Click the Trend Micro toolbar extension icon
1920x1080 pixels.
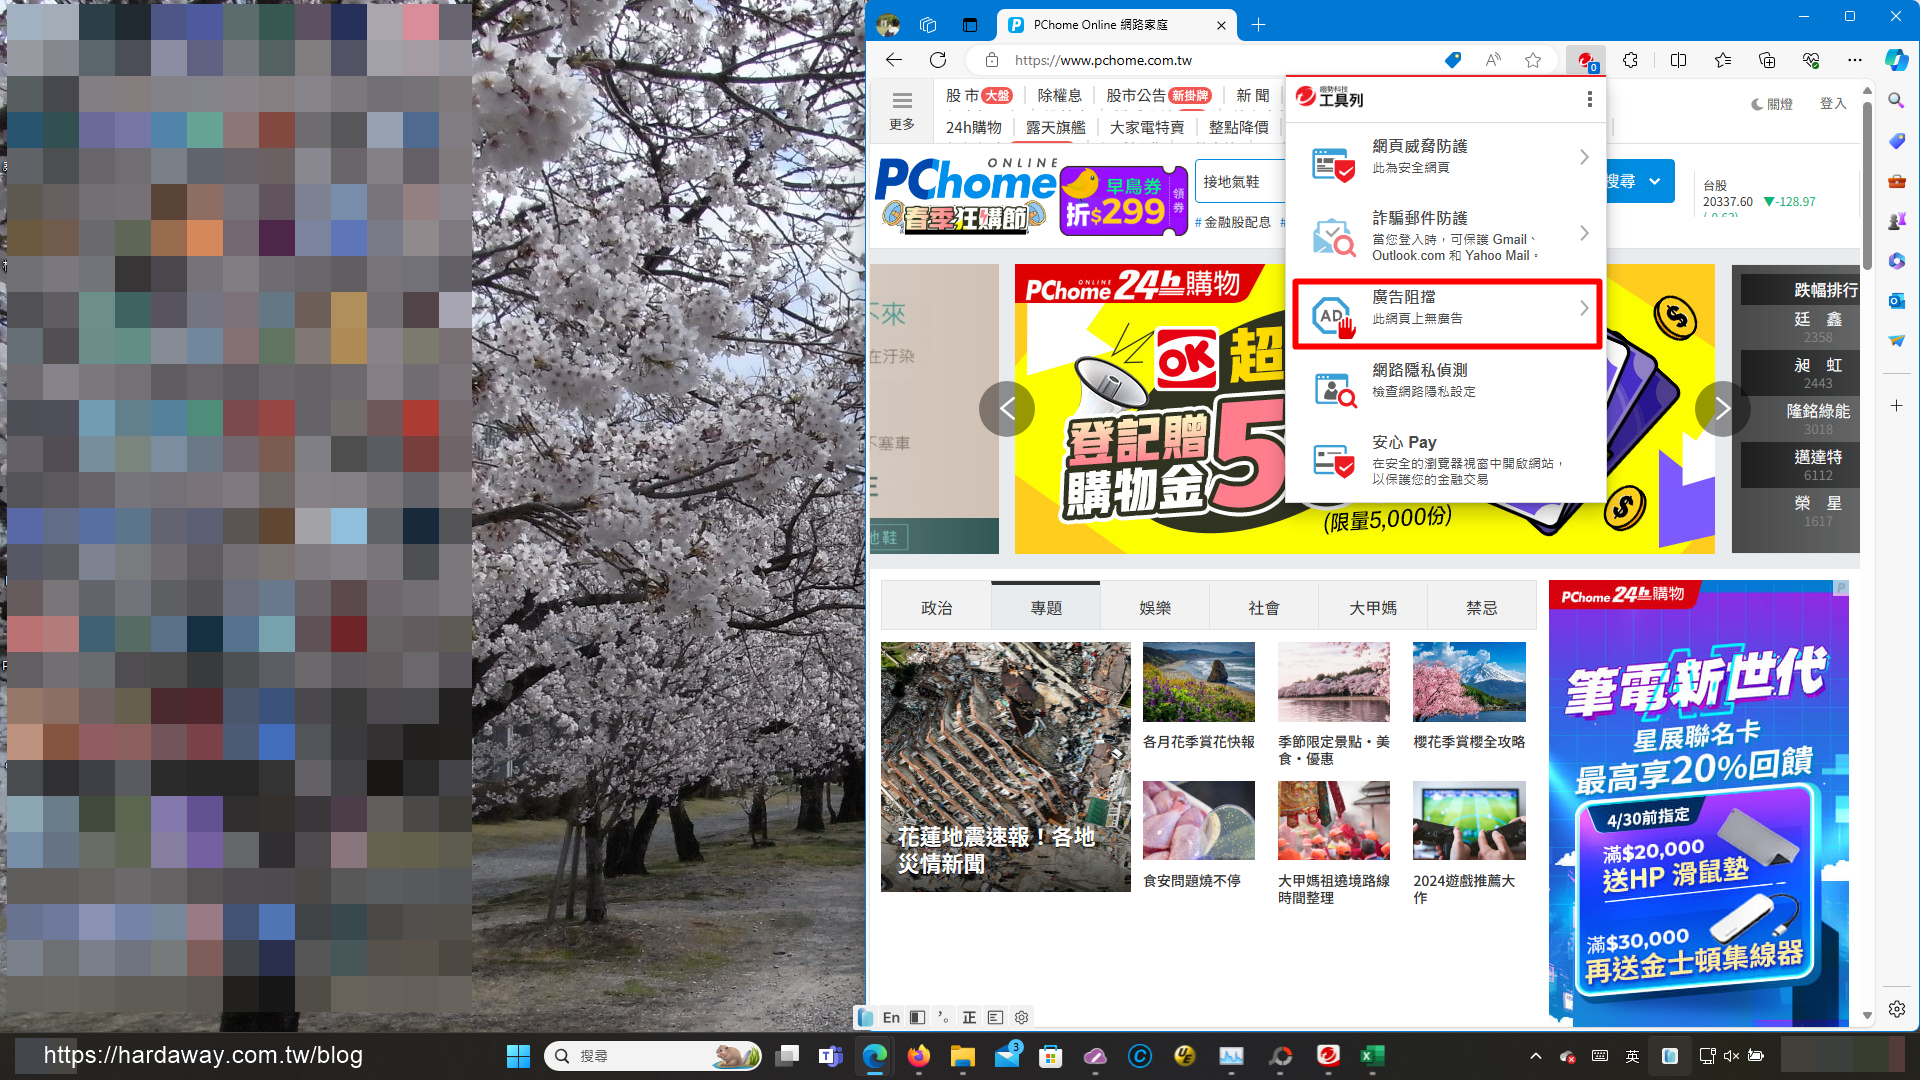[x=1586, y=61]
